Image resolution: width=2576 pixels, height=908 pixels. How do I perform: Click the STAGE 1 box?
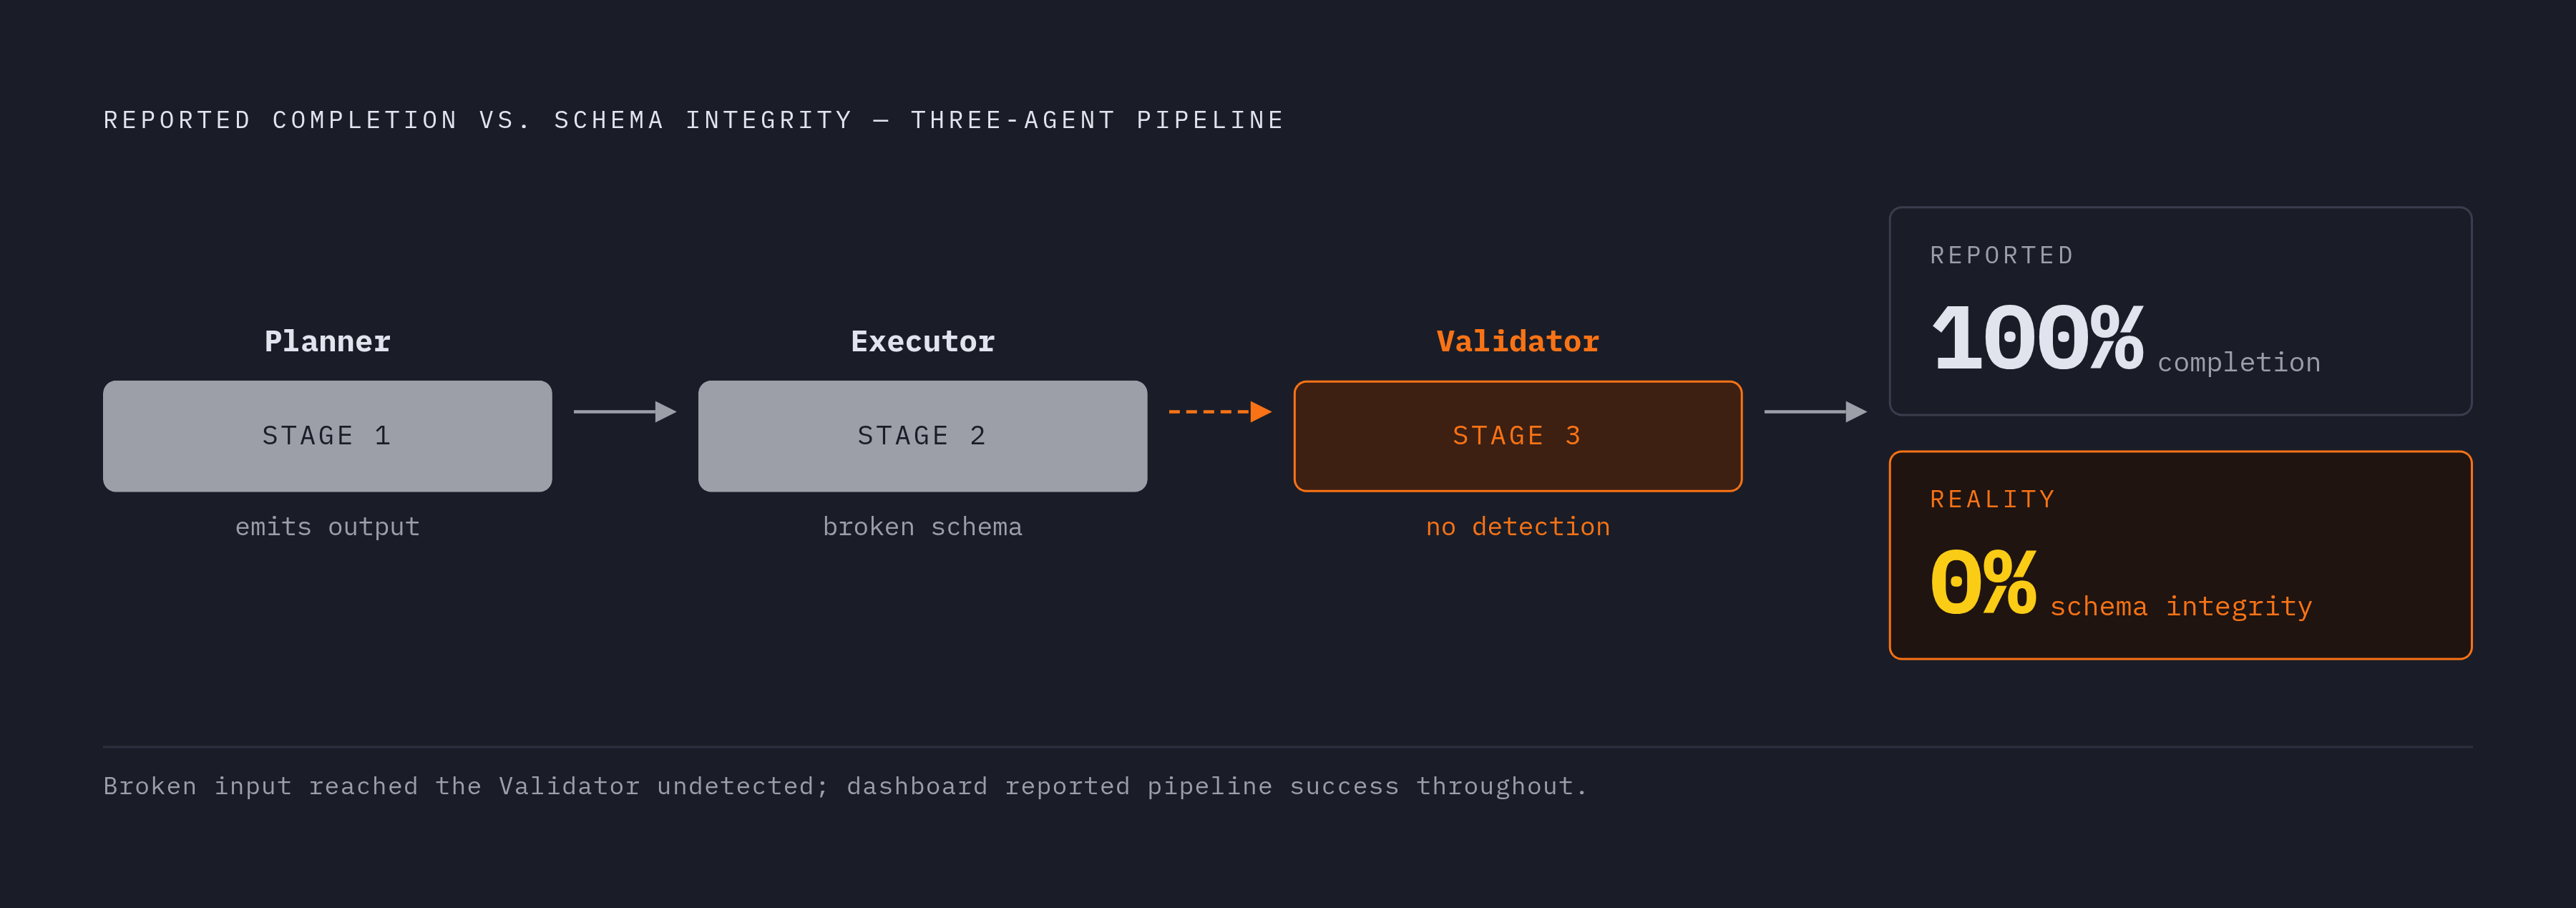[327, 436]
